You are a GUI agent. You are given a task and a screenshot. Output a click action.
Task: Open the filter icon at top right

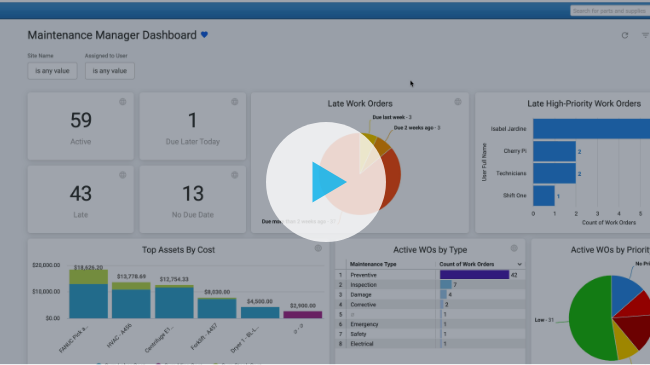(645, 36)
